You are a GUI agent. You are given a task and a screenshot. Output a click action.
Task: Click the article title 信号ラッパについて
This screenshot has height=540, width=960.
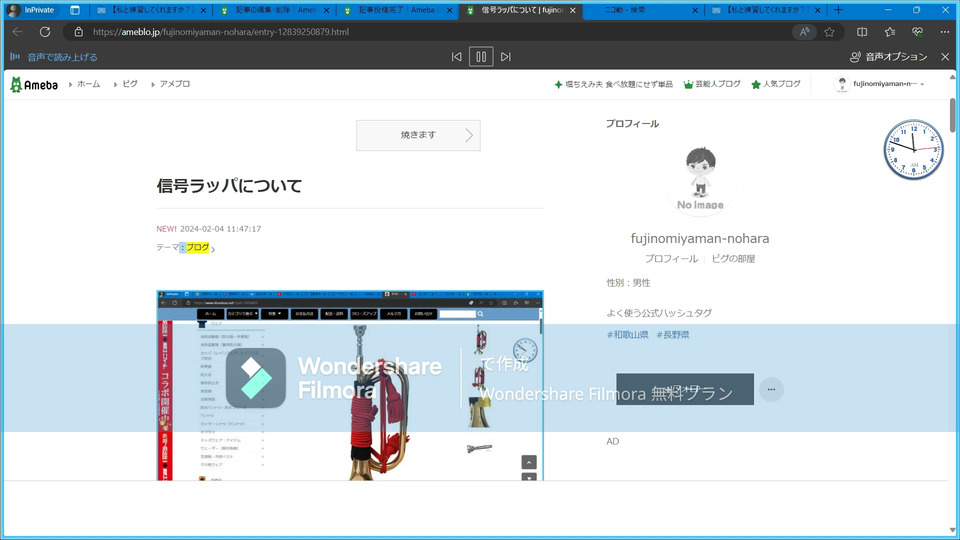click(229, 186)
